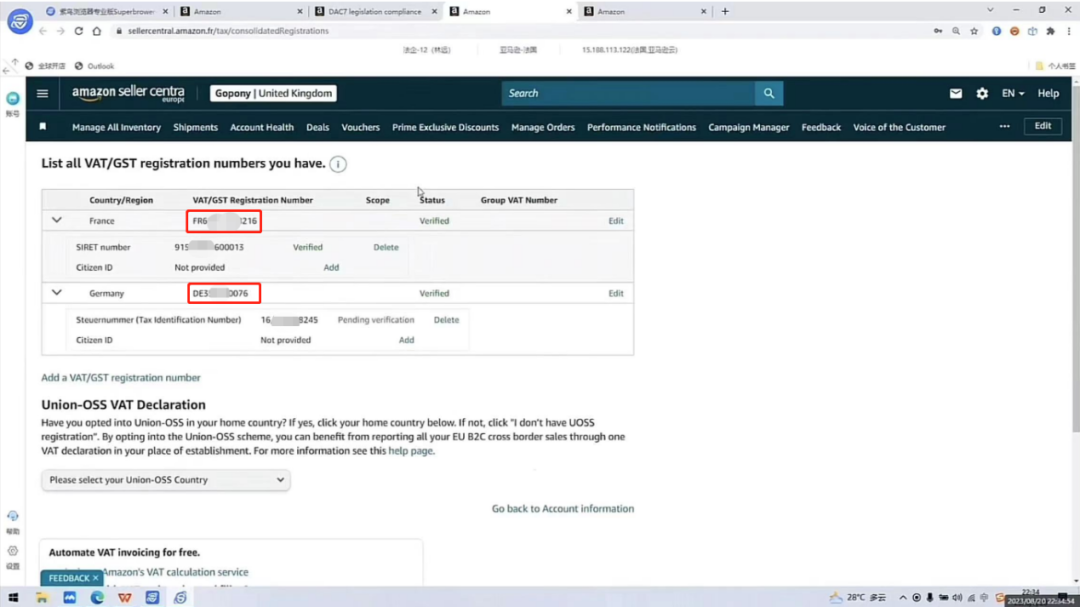Edit the Germany VAT registration
Viewport: 1080px width, 607px height.
point(616,294)
